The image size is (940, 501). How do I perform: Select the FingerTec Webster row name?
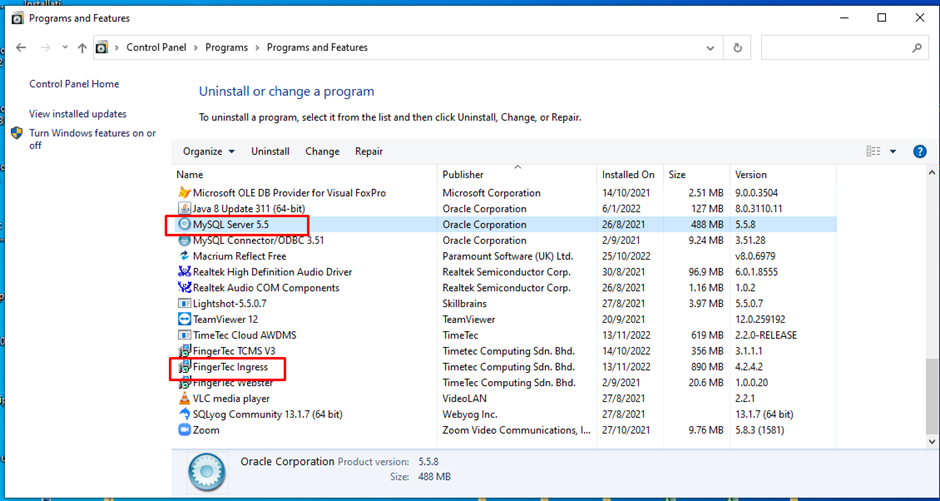pyautogui.click(x=233, y=383)
